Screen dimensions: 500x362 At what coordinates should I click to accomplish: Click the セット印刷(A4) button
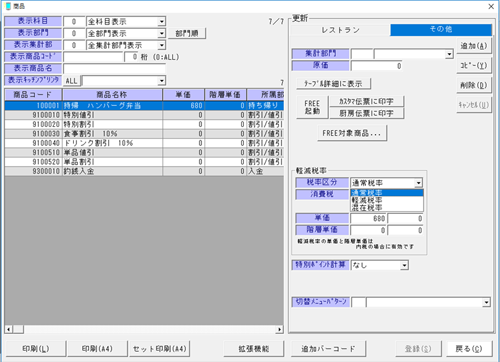pyautogui.click(x=159, y=349)
